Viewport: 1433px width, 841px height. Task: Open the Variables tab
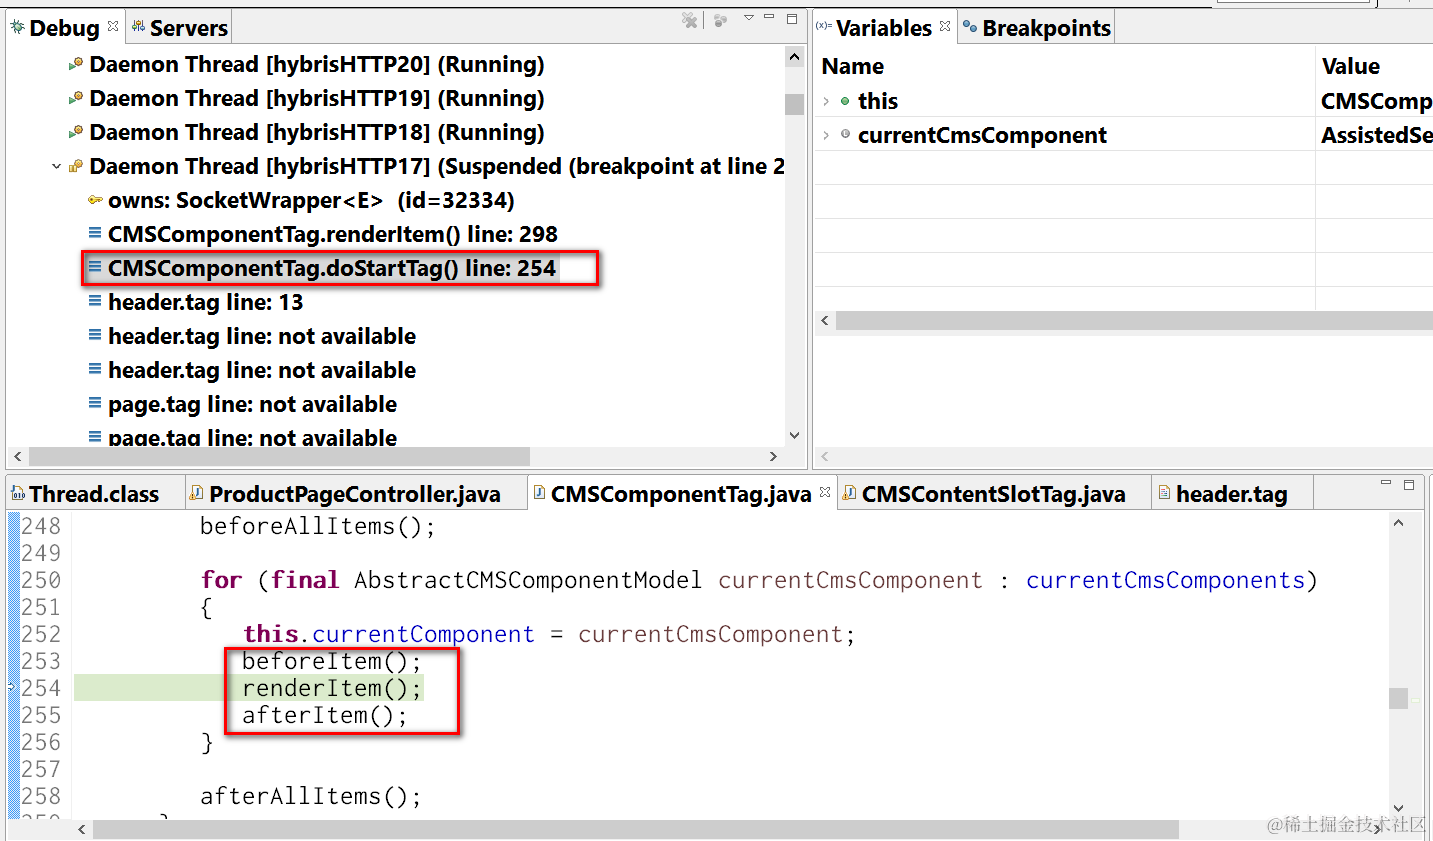[884, 28]
